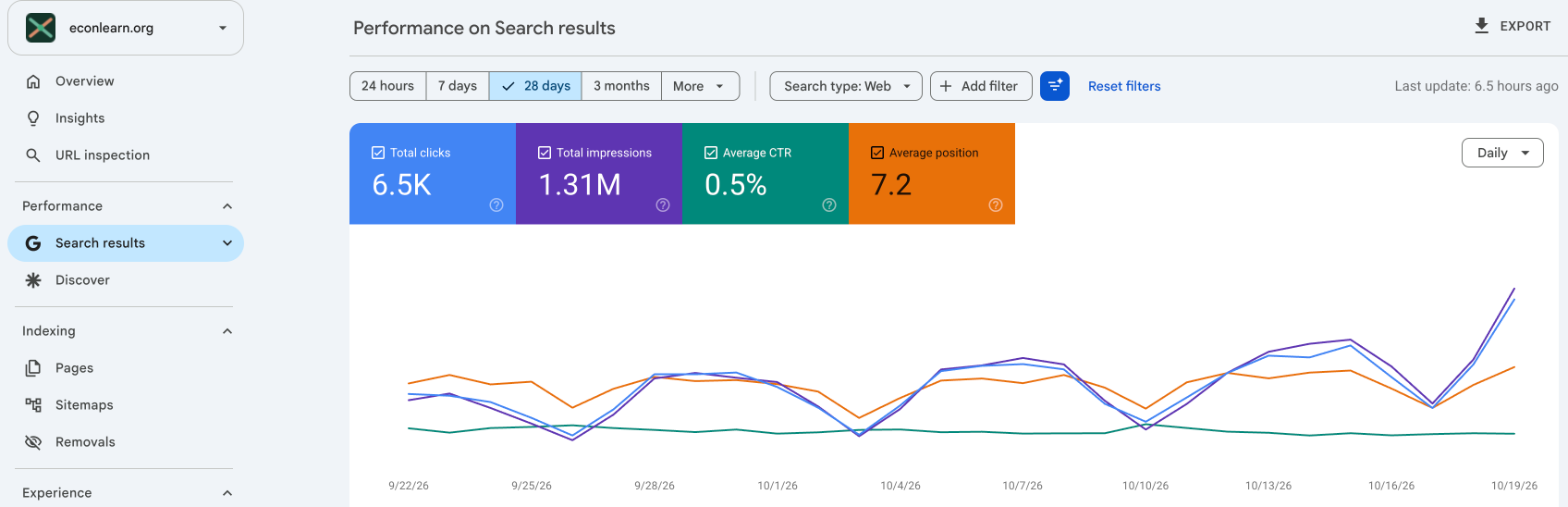1568x507 pixels.
Task: Click the Google G Search results icon
Action: 33,243
